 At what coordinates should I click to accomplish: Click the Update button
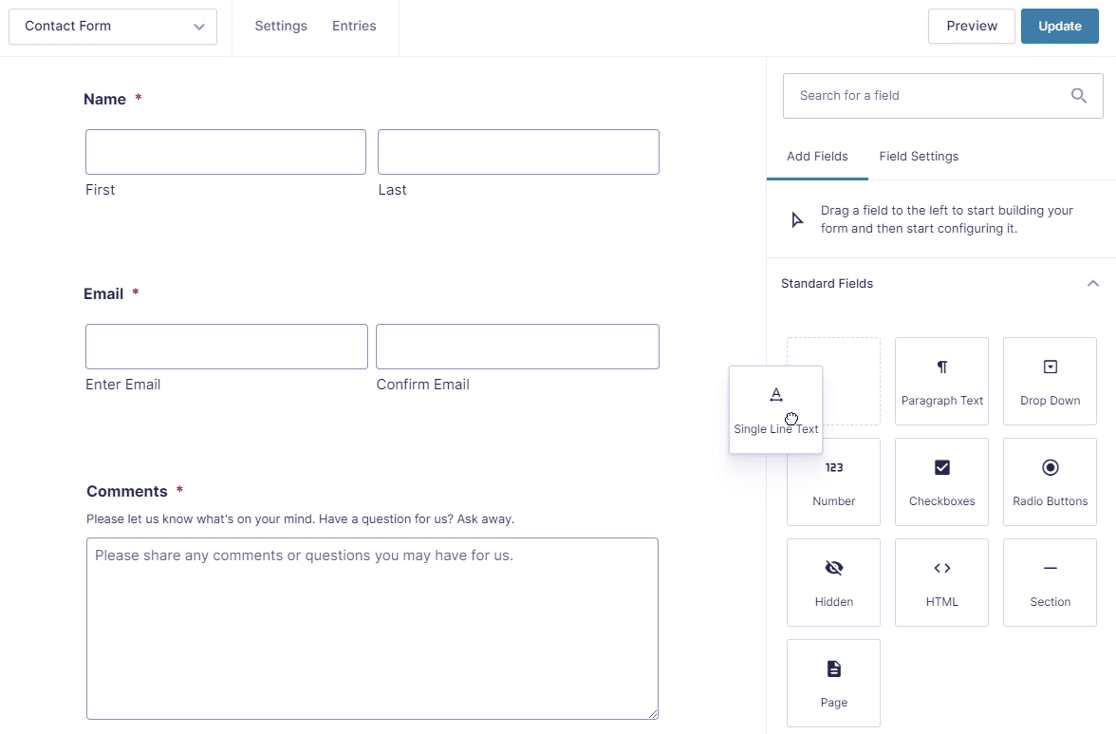1060,25
